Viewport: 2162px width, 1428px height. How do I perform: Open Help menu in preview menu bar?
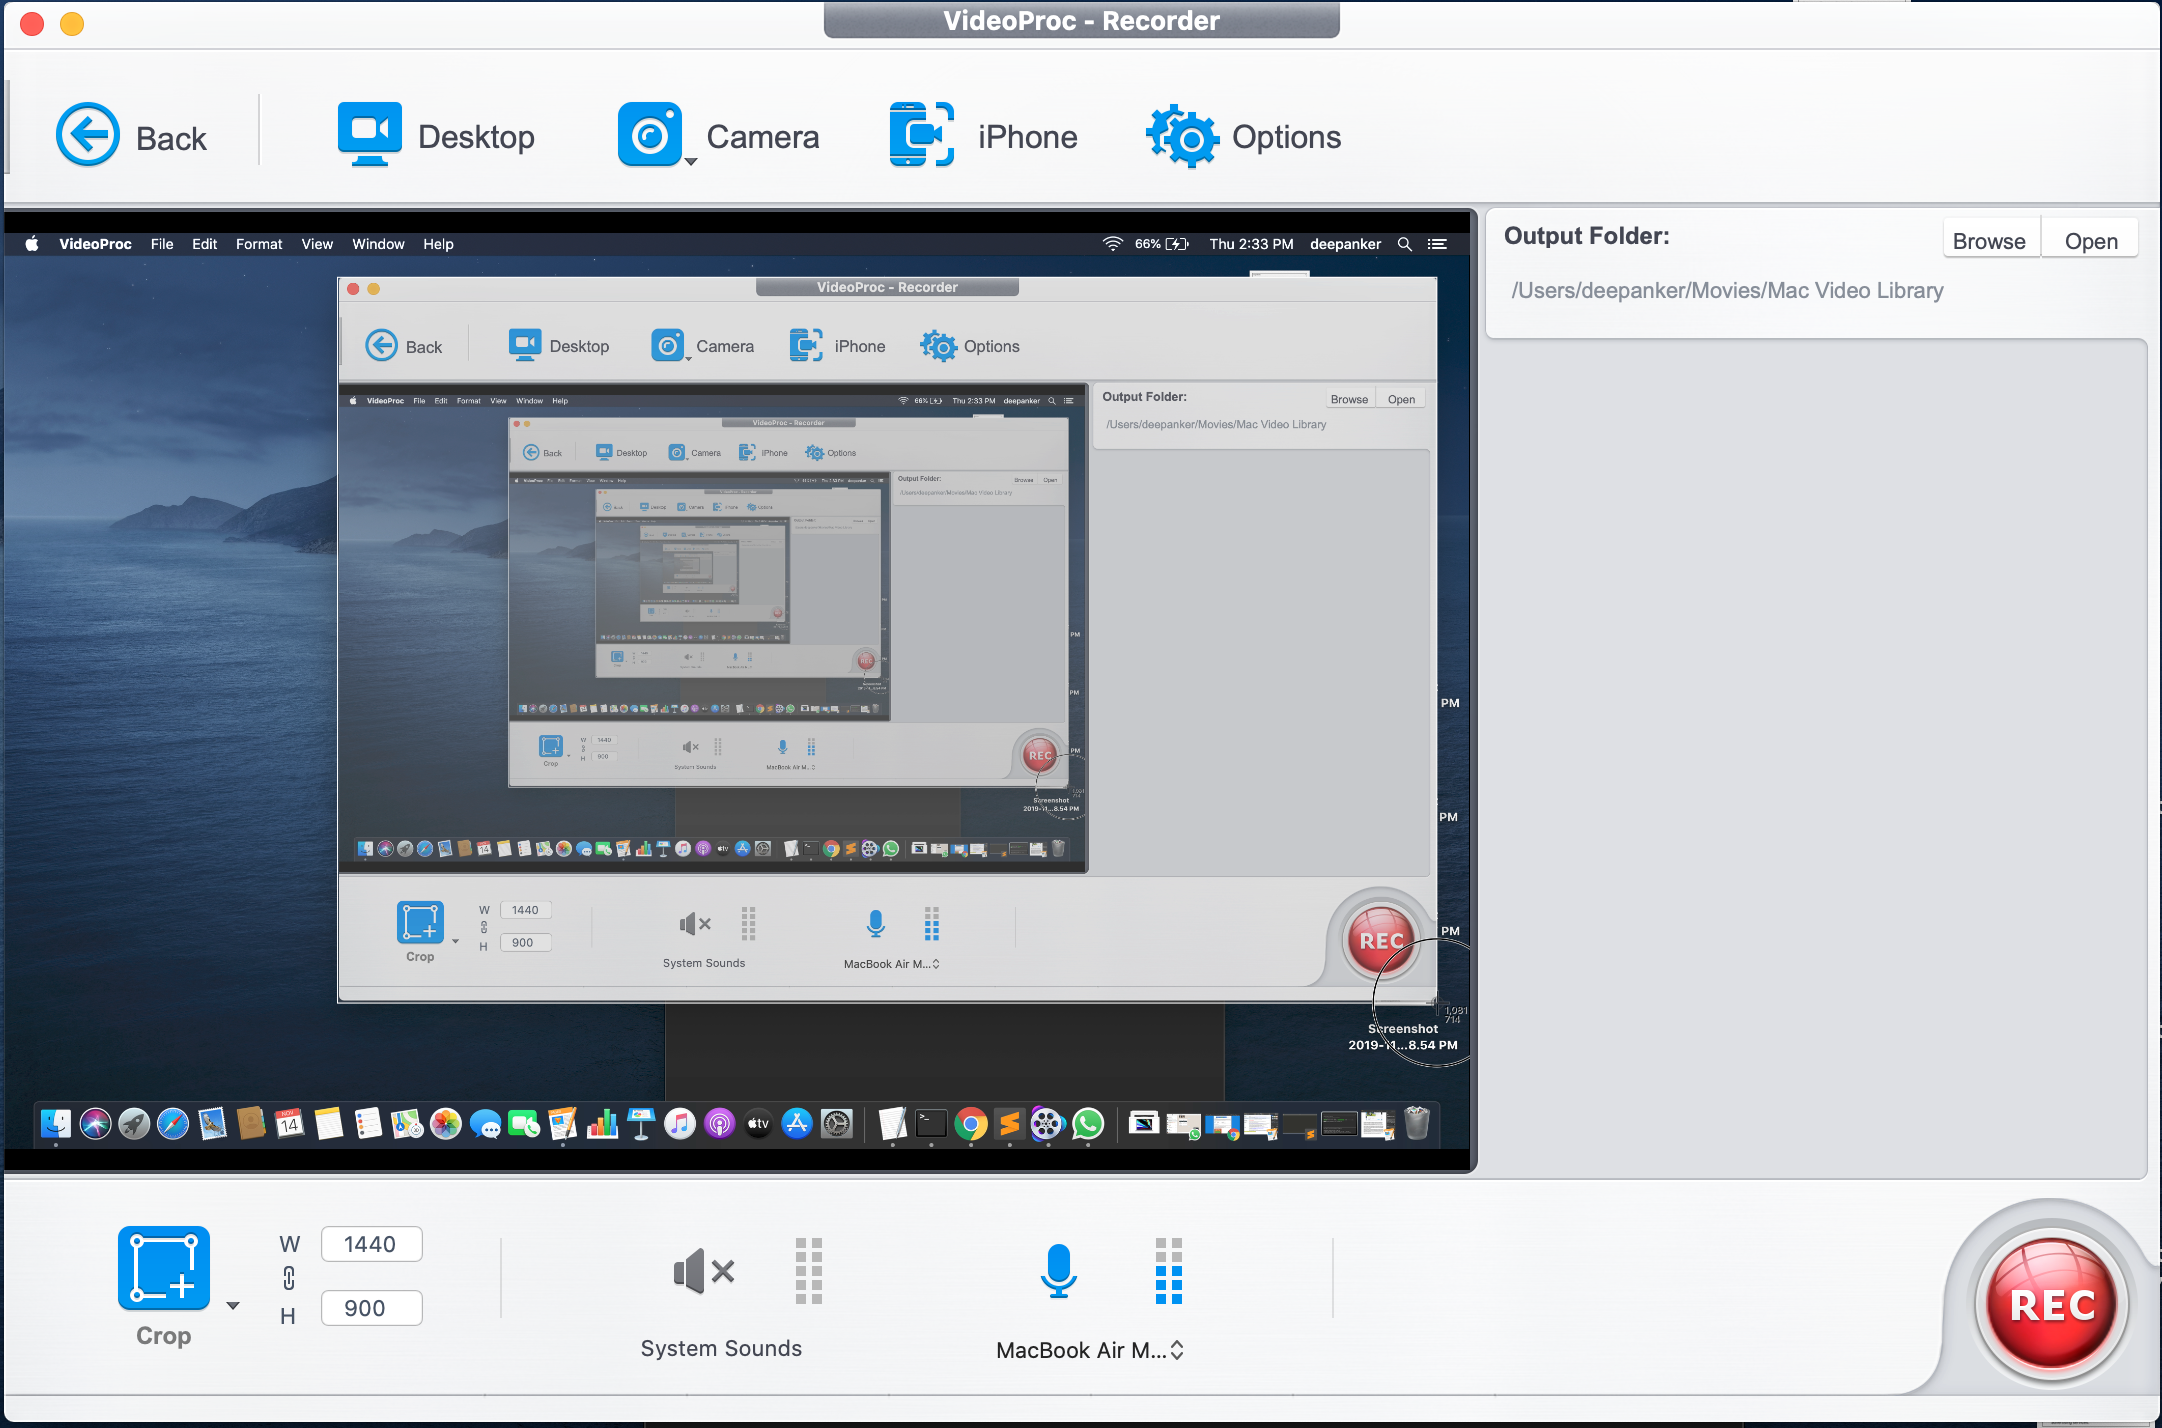click(438, 244)
